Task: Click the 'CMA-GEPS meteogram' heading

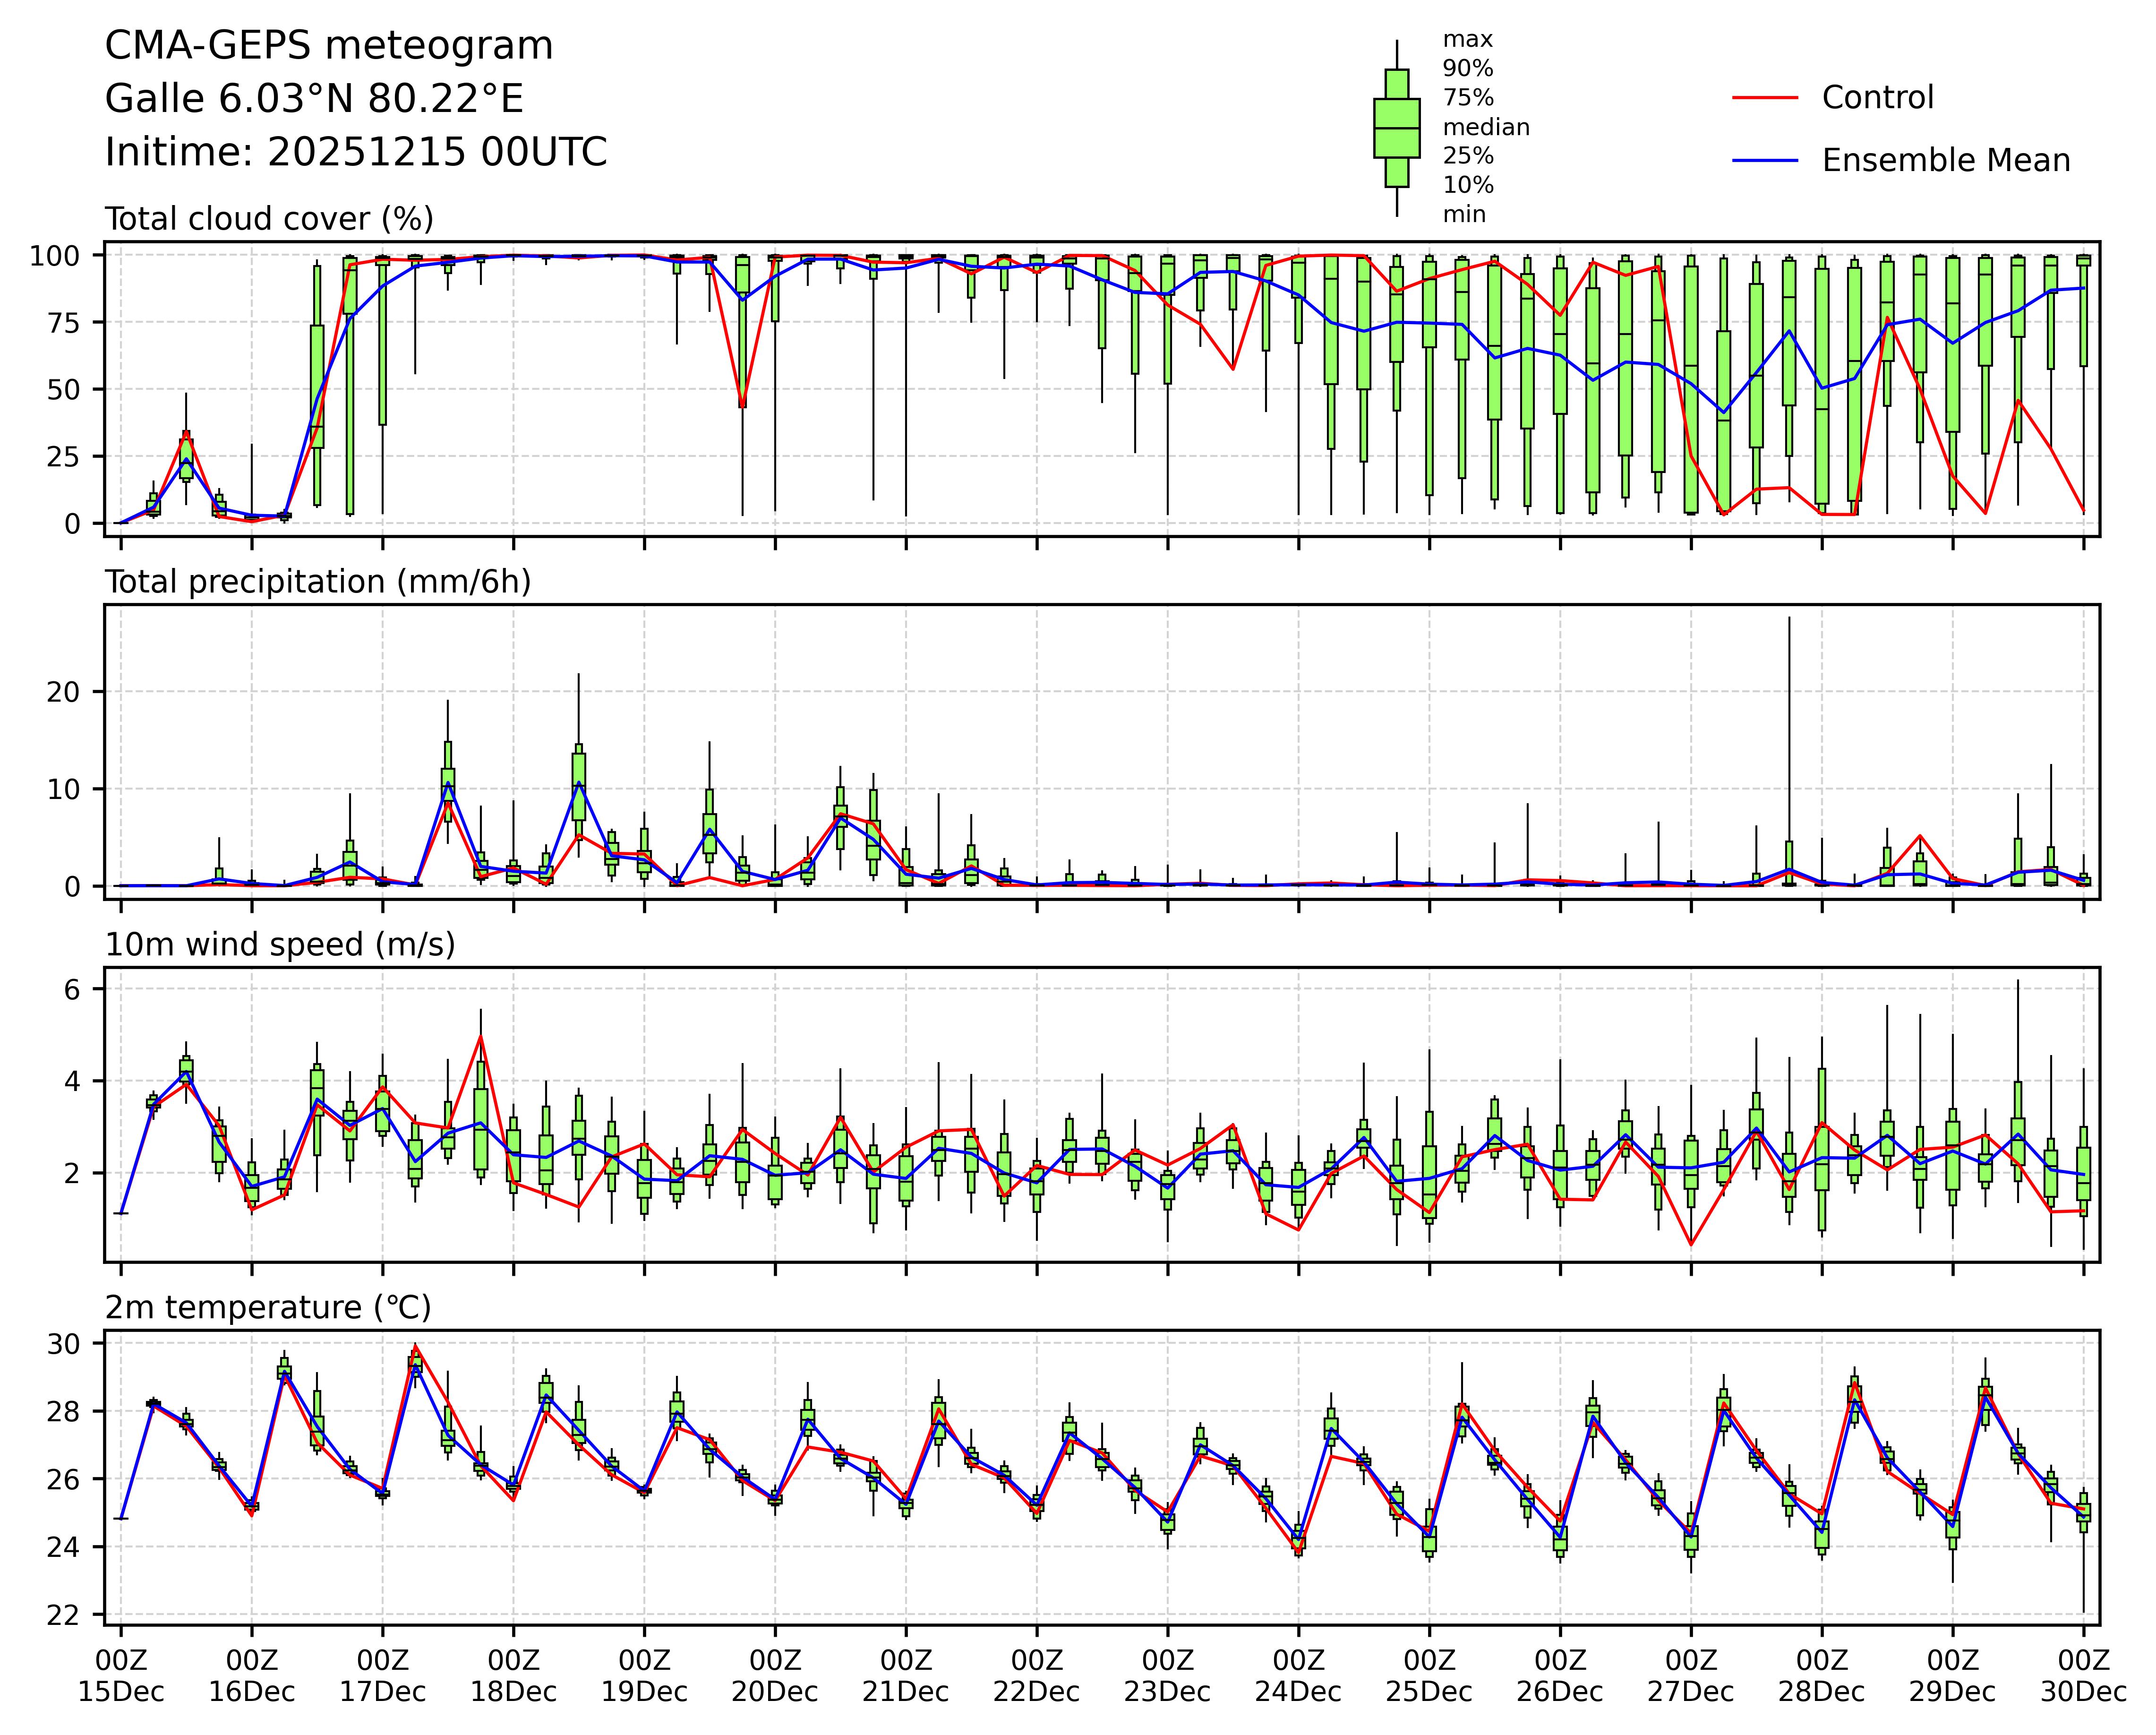Action: [329, 46]
